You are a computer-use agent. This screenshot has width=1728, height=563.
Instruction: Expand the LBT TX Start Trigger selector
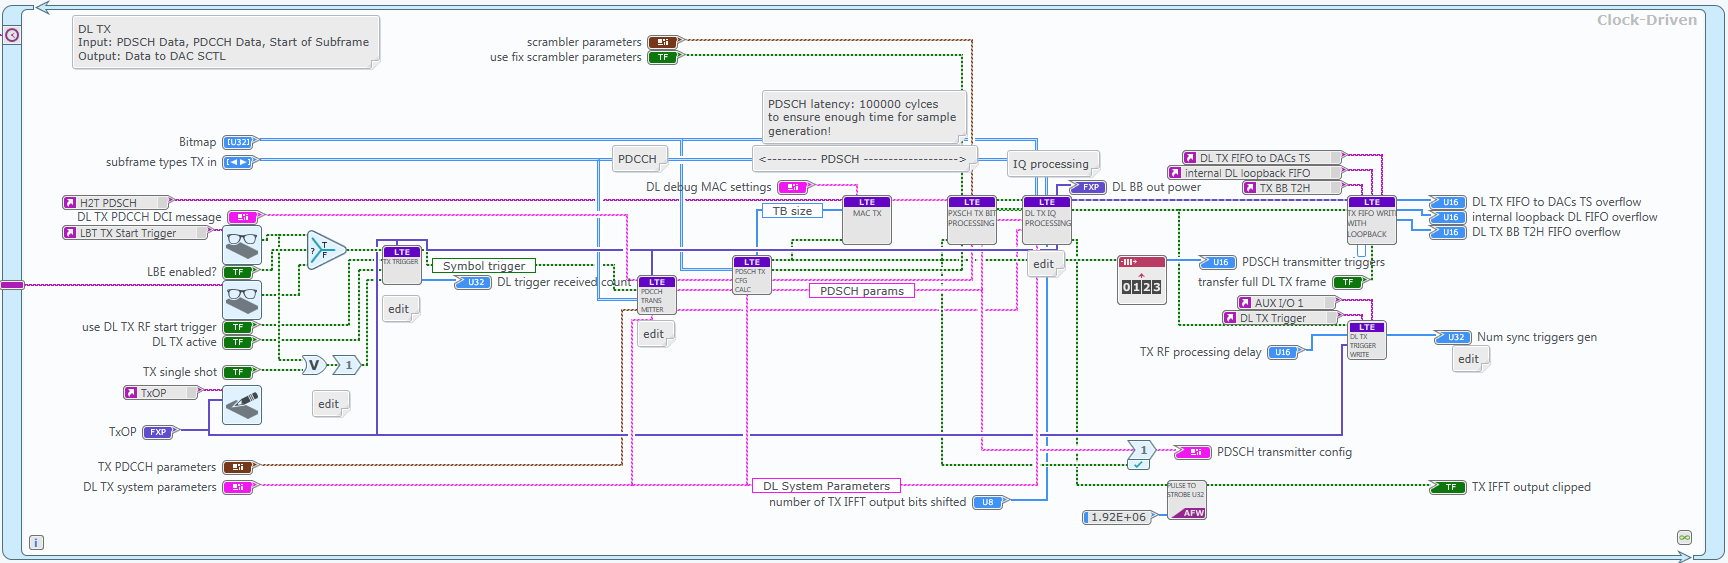pyautogui.click(x=137, y=233)
